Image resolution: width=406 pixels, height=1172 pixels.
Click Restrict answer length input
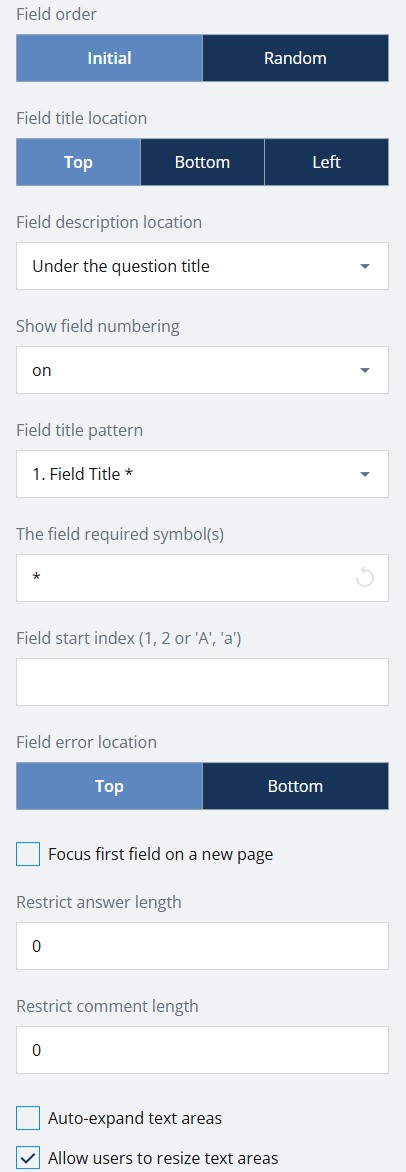[x=203, y=946]
